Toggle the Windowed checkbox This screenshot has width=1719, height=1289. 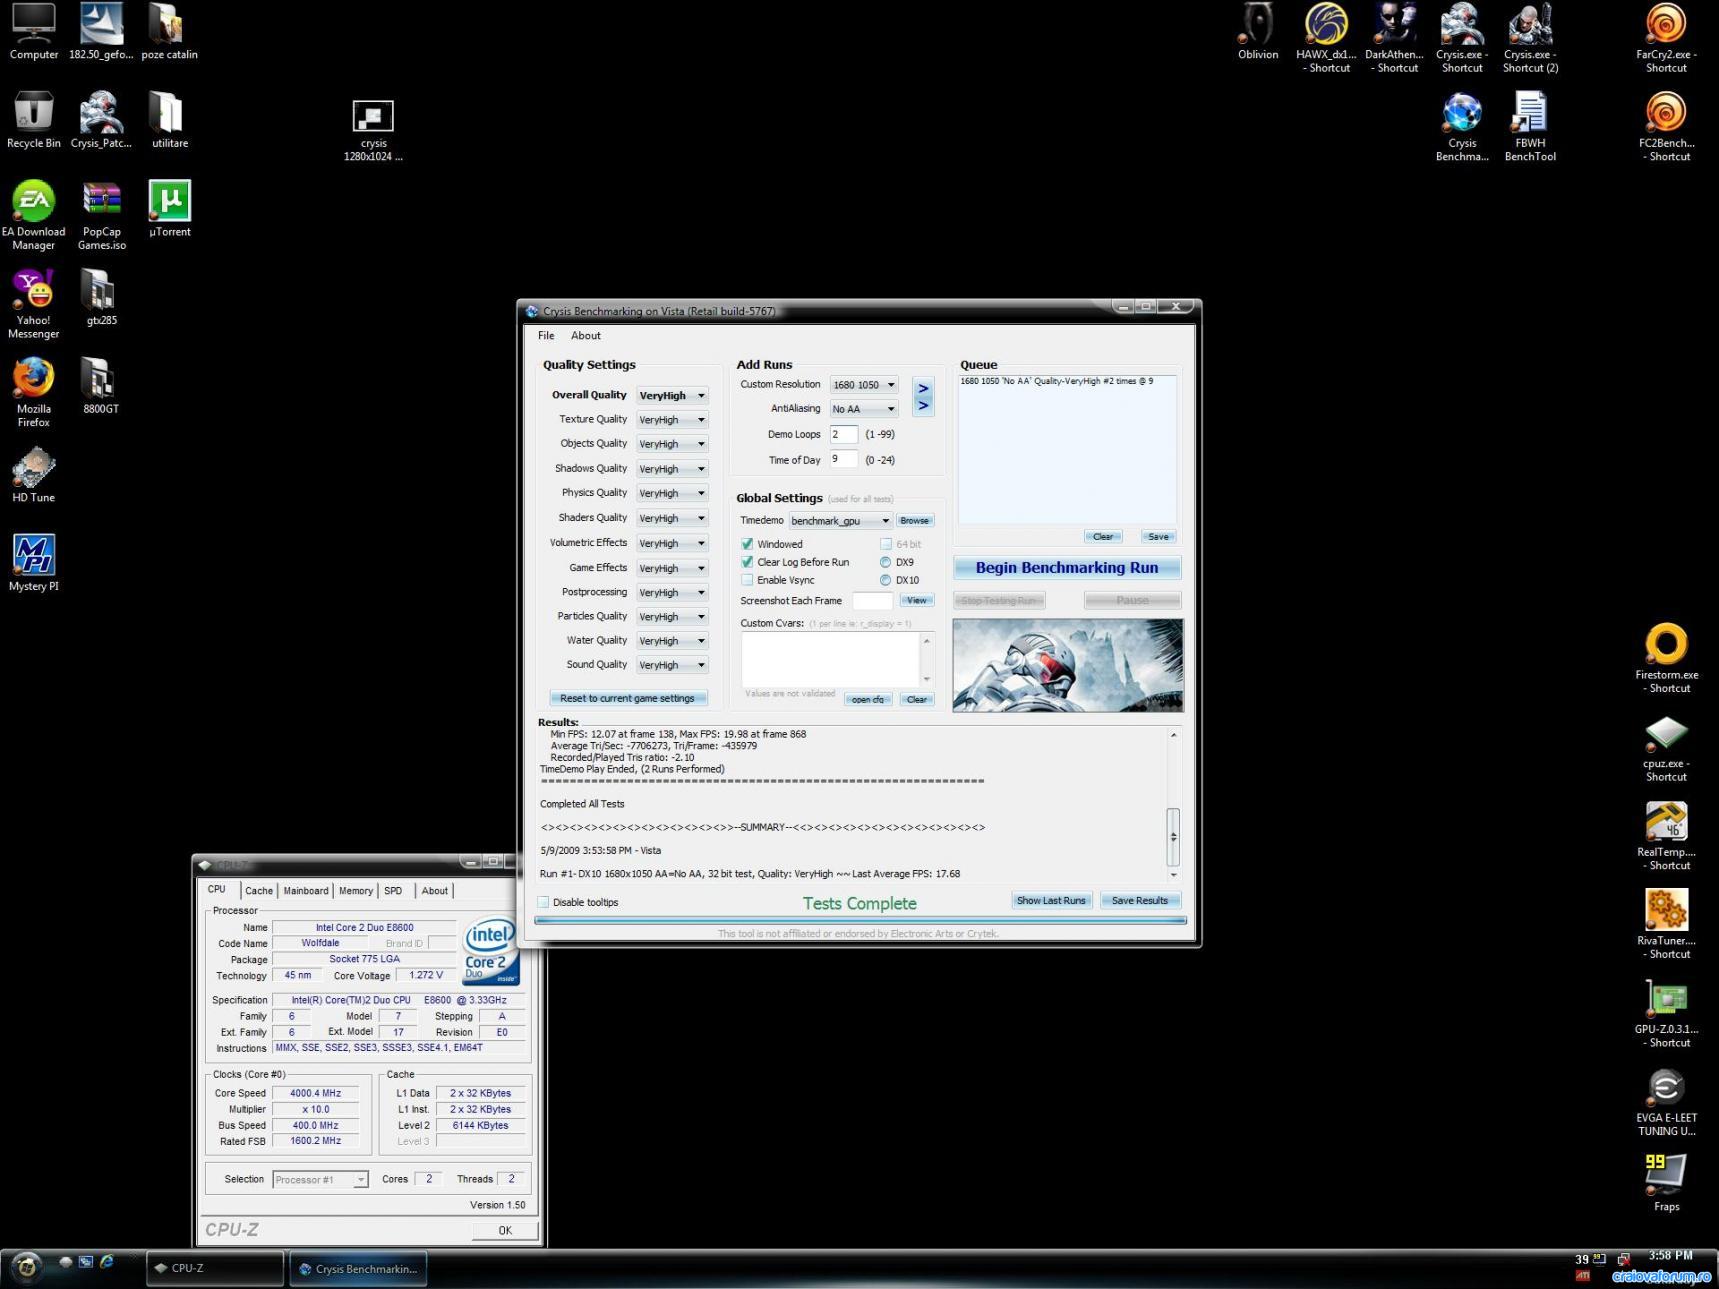(747, 544)
